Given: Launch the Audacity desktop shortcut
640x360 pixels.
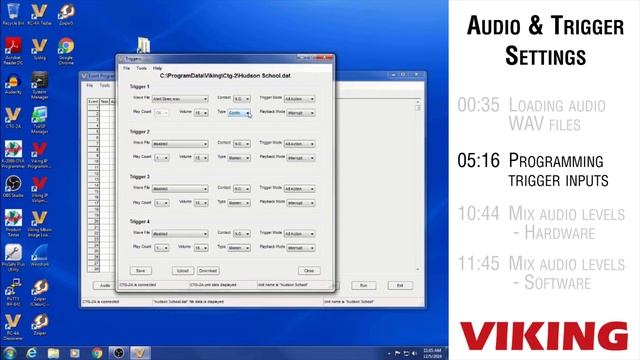Looking at the screenshot, I should click(13, 84).
